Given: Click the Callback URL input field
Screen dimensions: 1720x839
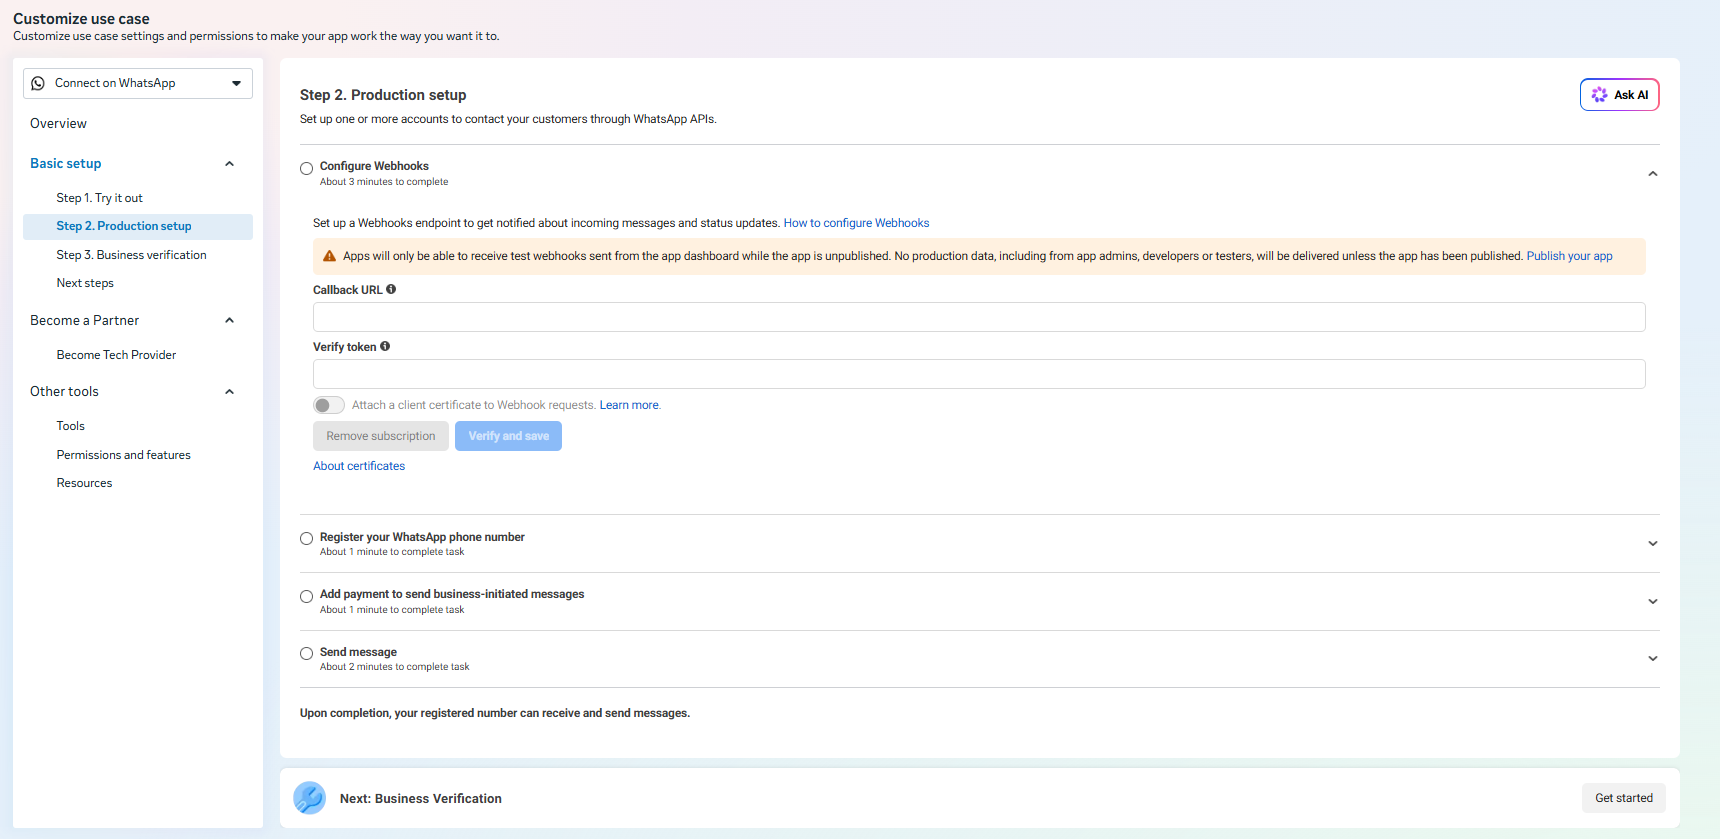Looking at the screenshot, I should pyautogui.click(x=979, y=317).
